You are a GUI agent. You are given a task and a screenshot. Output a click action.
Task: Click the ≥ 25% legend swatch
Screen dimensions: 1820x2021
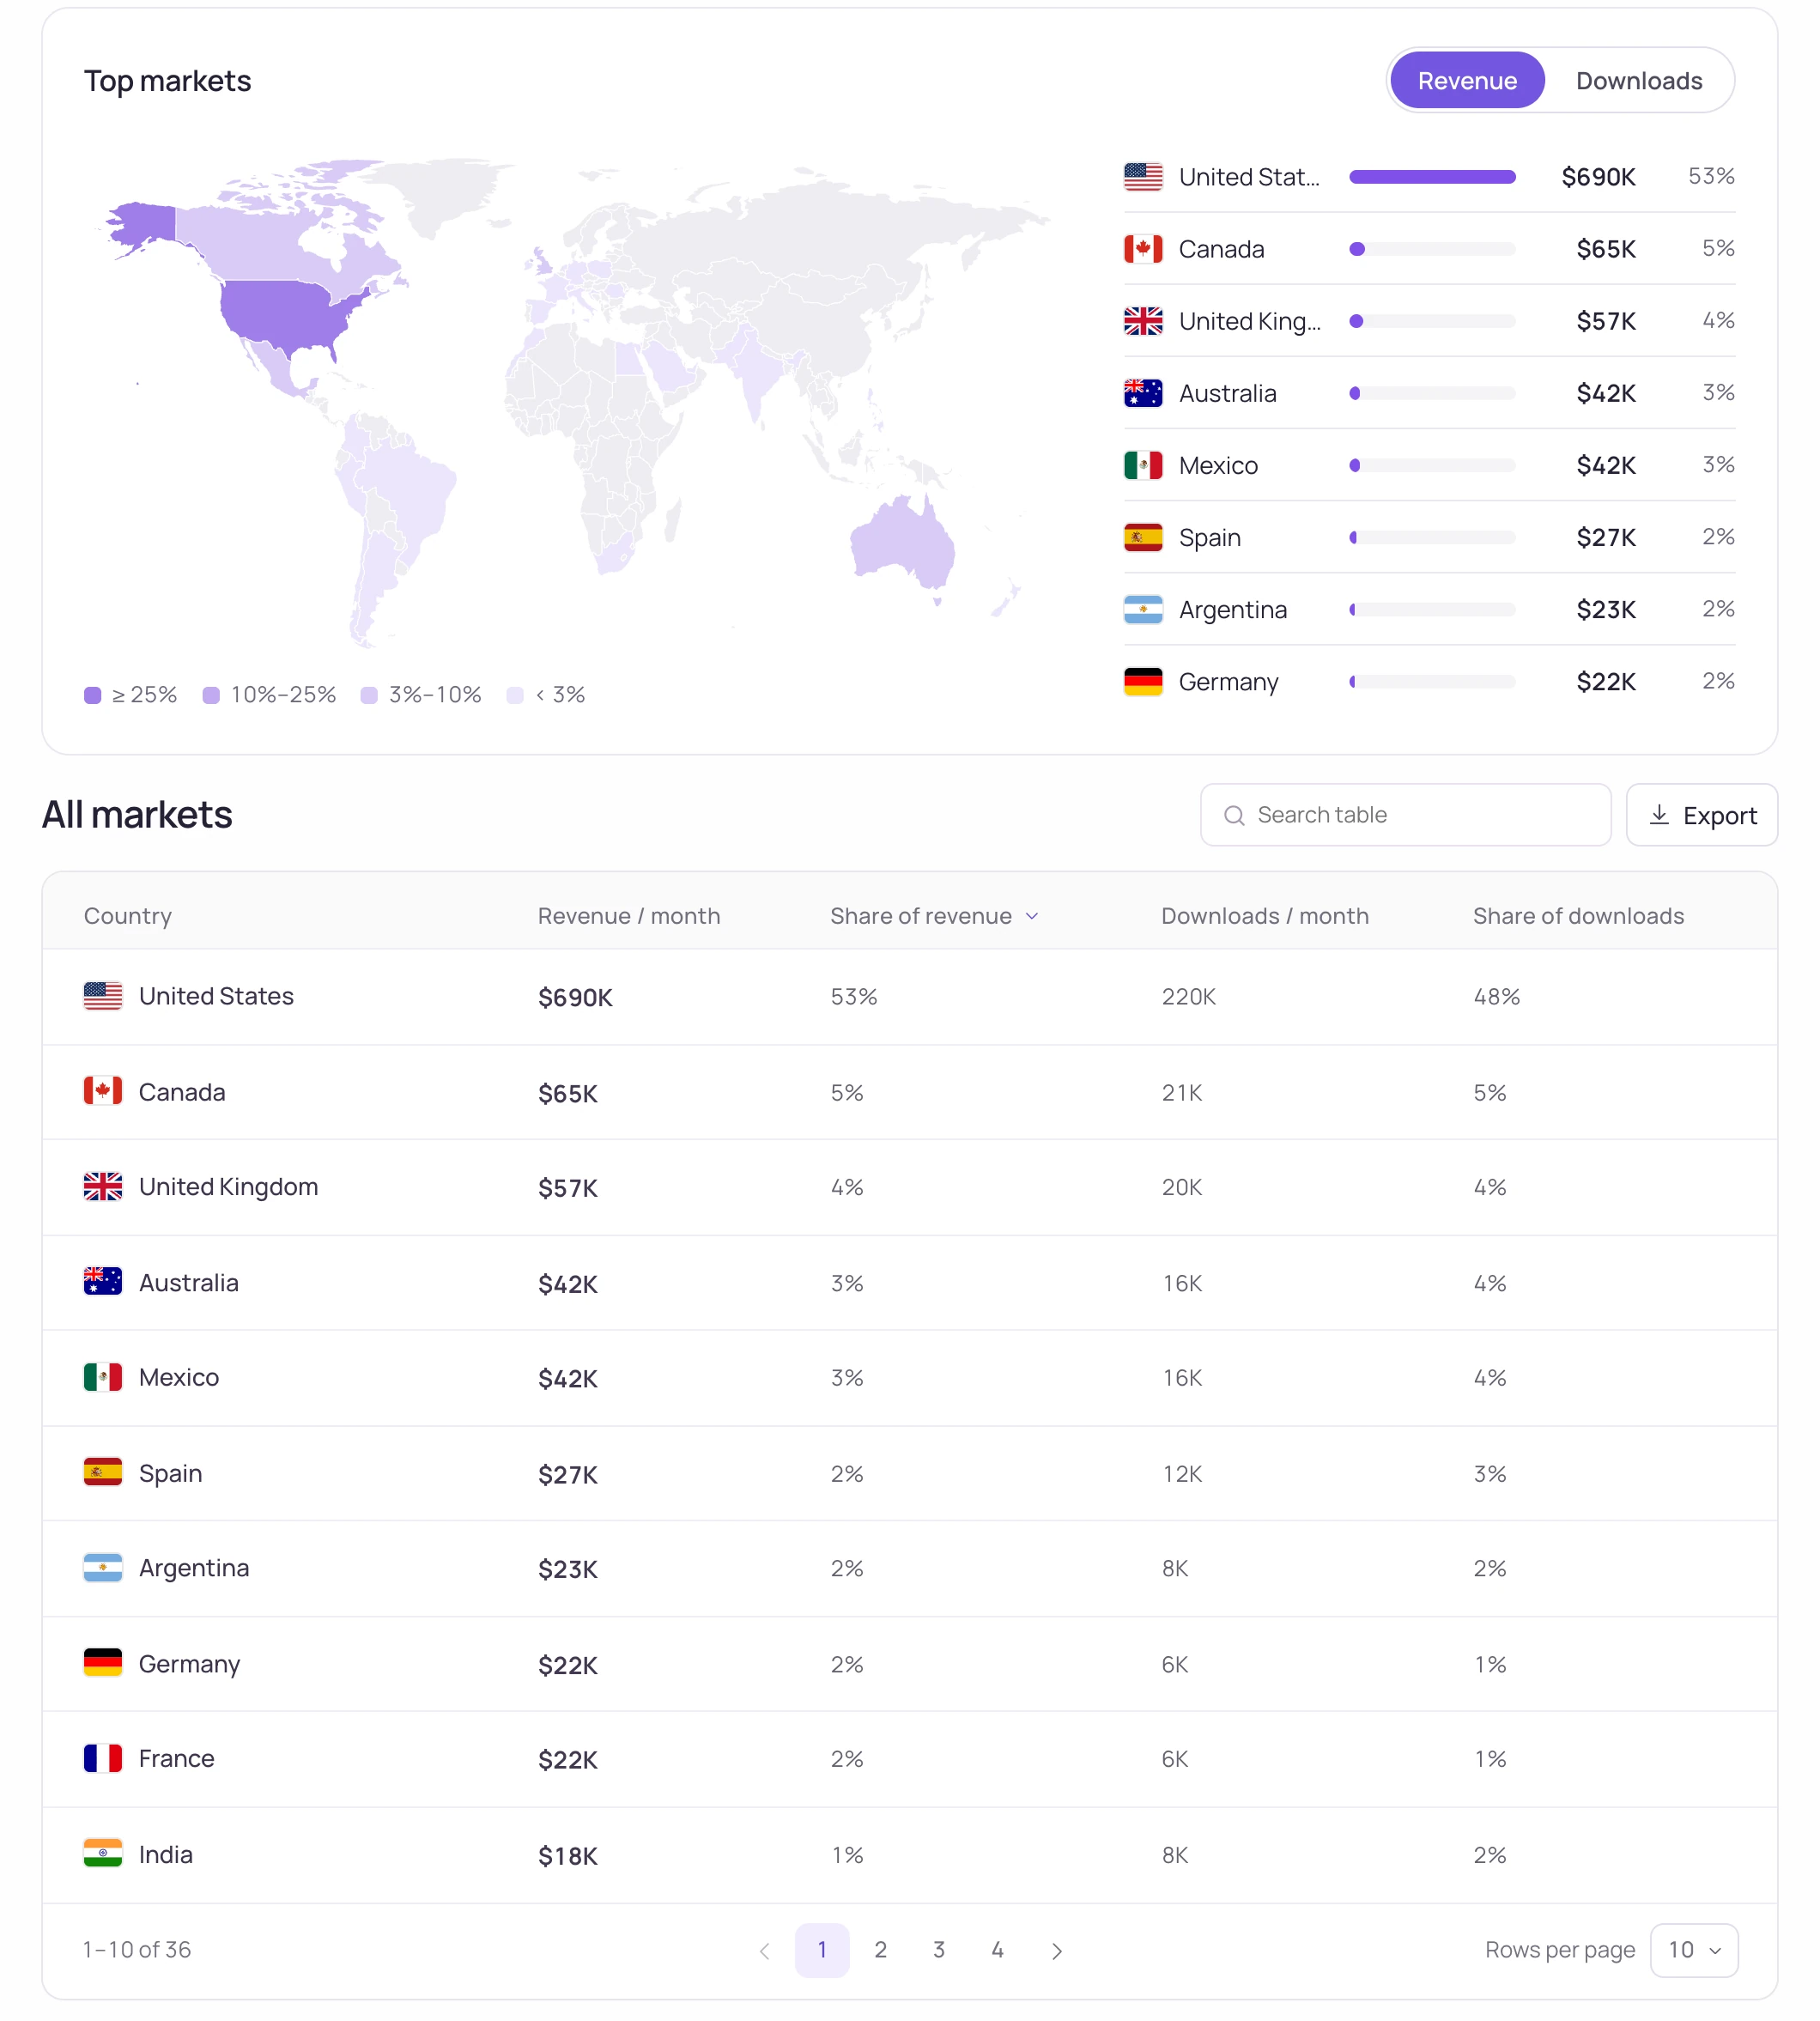93,695
